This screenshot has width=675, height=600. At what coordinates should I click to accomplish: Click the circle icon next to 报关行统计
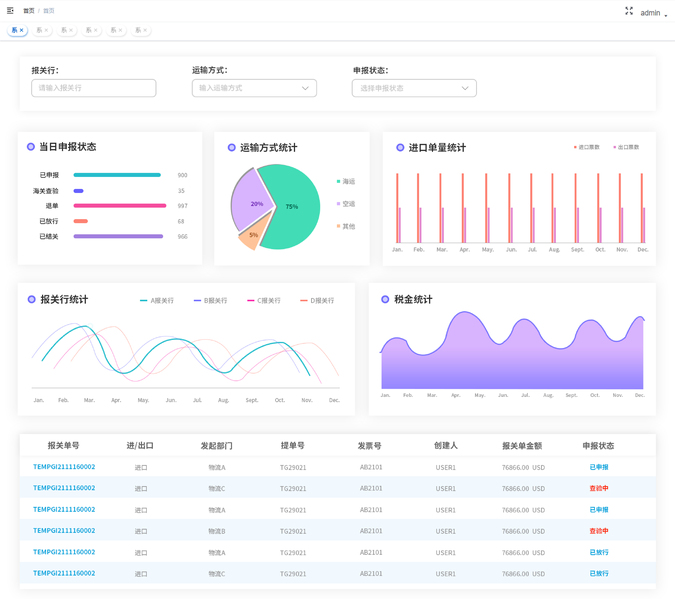pos(31,300)
